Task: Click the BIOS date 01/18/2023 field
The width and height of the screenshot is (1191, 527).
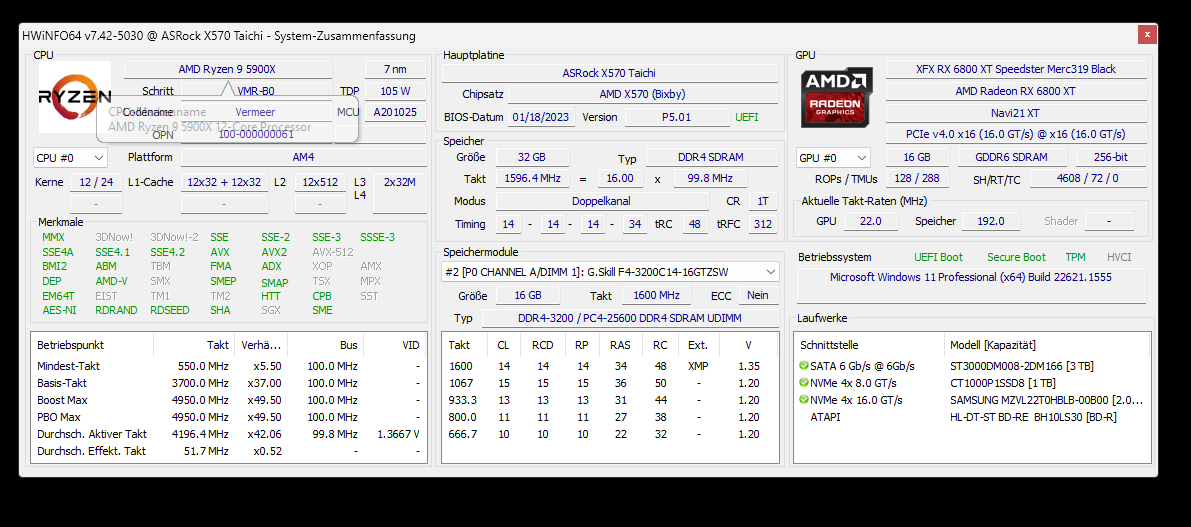Action: coord(542,118)
